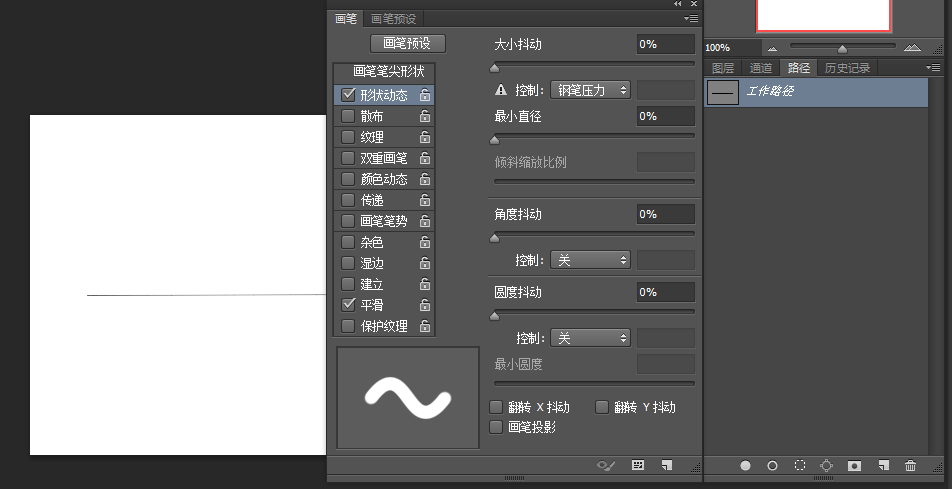This screenshot has width=952, height=489.
Task: Select 画笔笔尖形状 section
Action: tap(384, 73)
